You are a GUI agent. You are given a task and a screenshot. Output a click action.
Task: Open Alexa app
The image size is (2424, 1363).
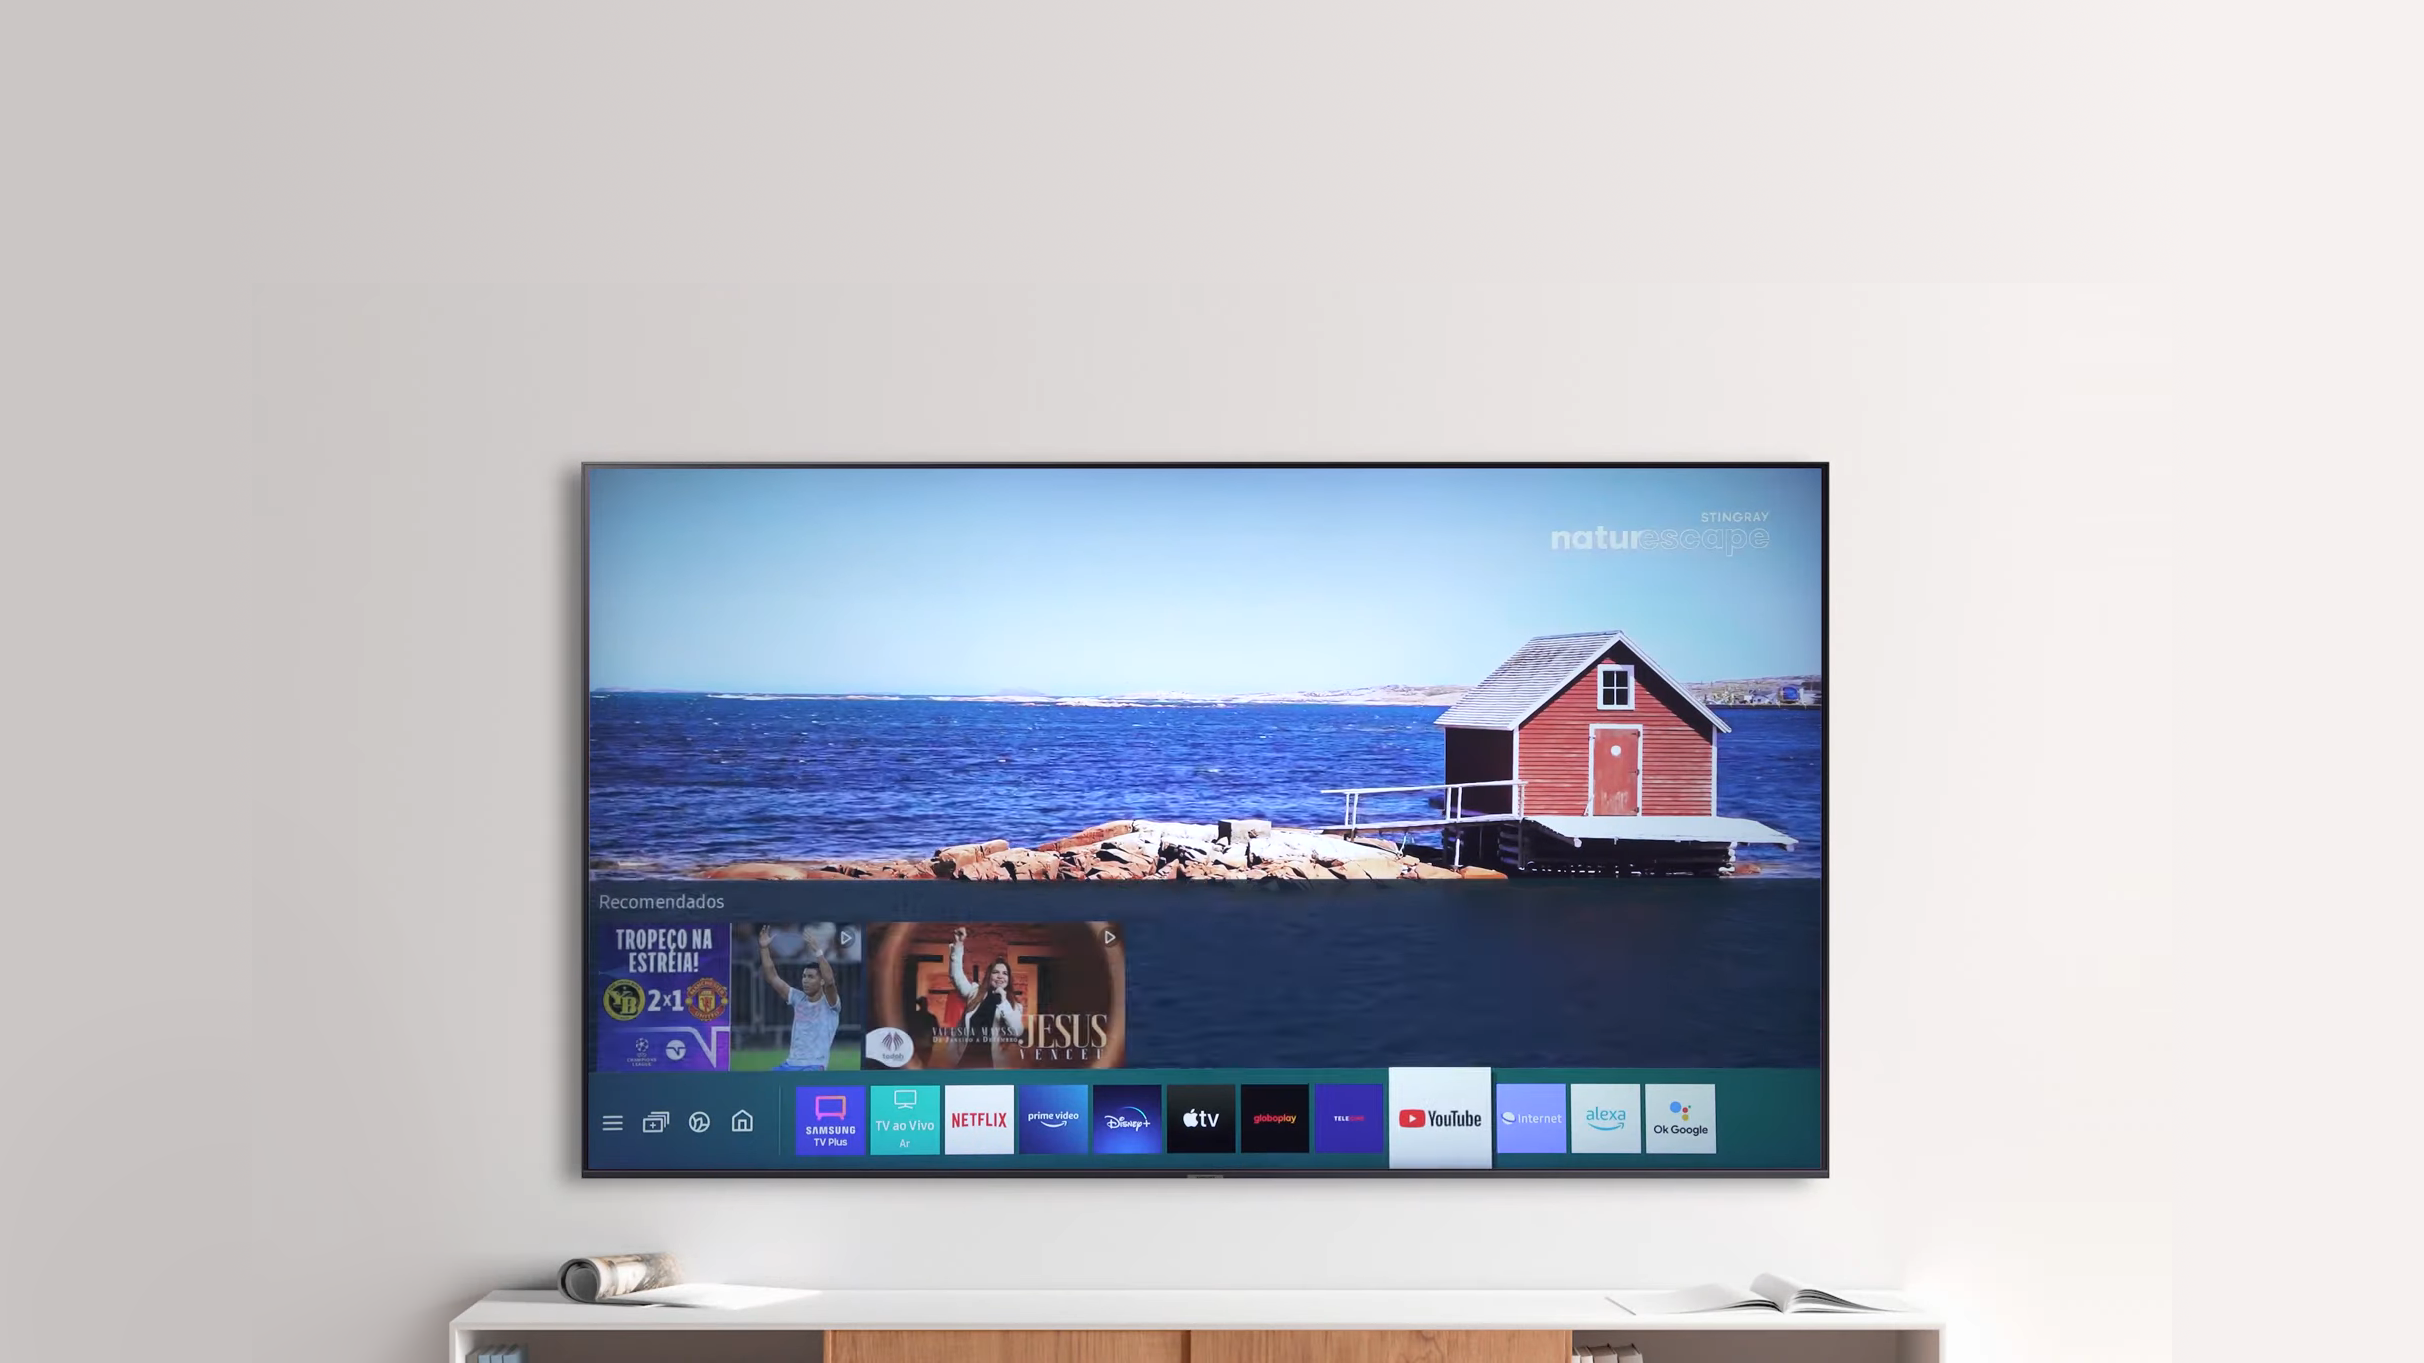[1605, 1117]
